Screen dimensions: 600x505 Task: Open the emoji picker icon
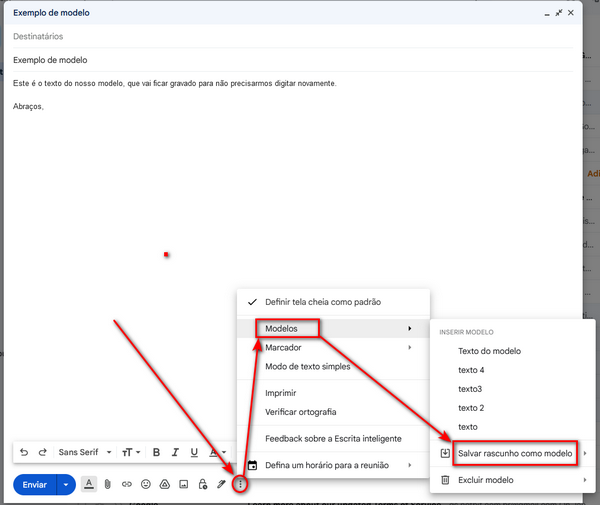[146, 484]
